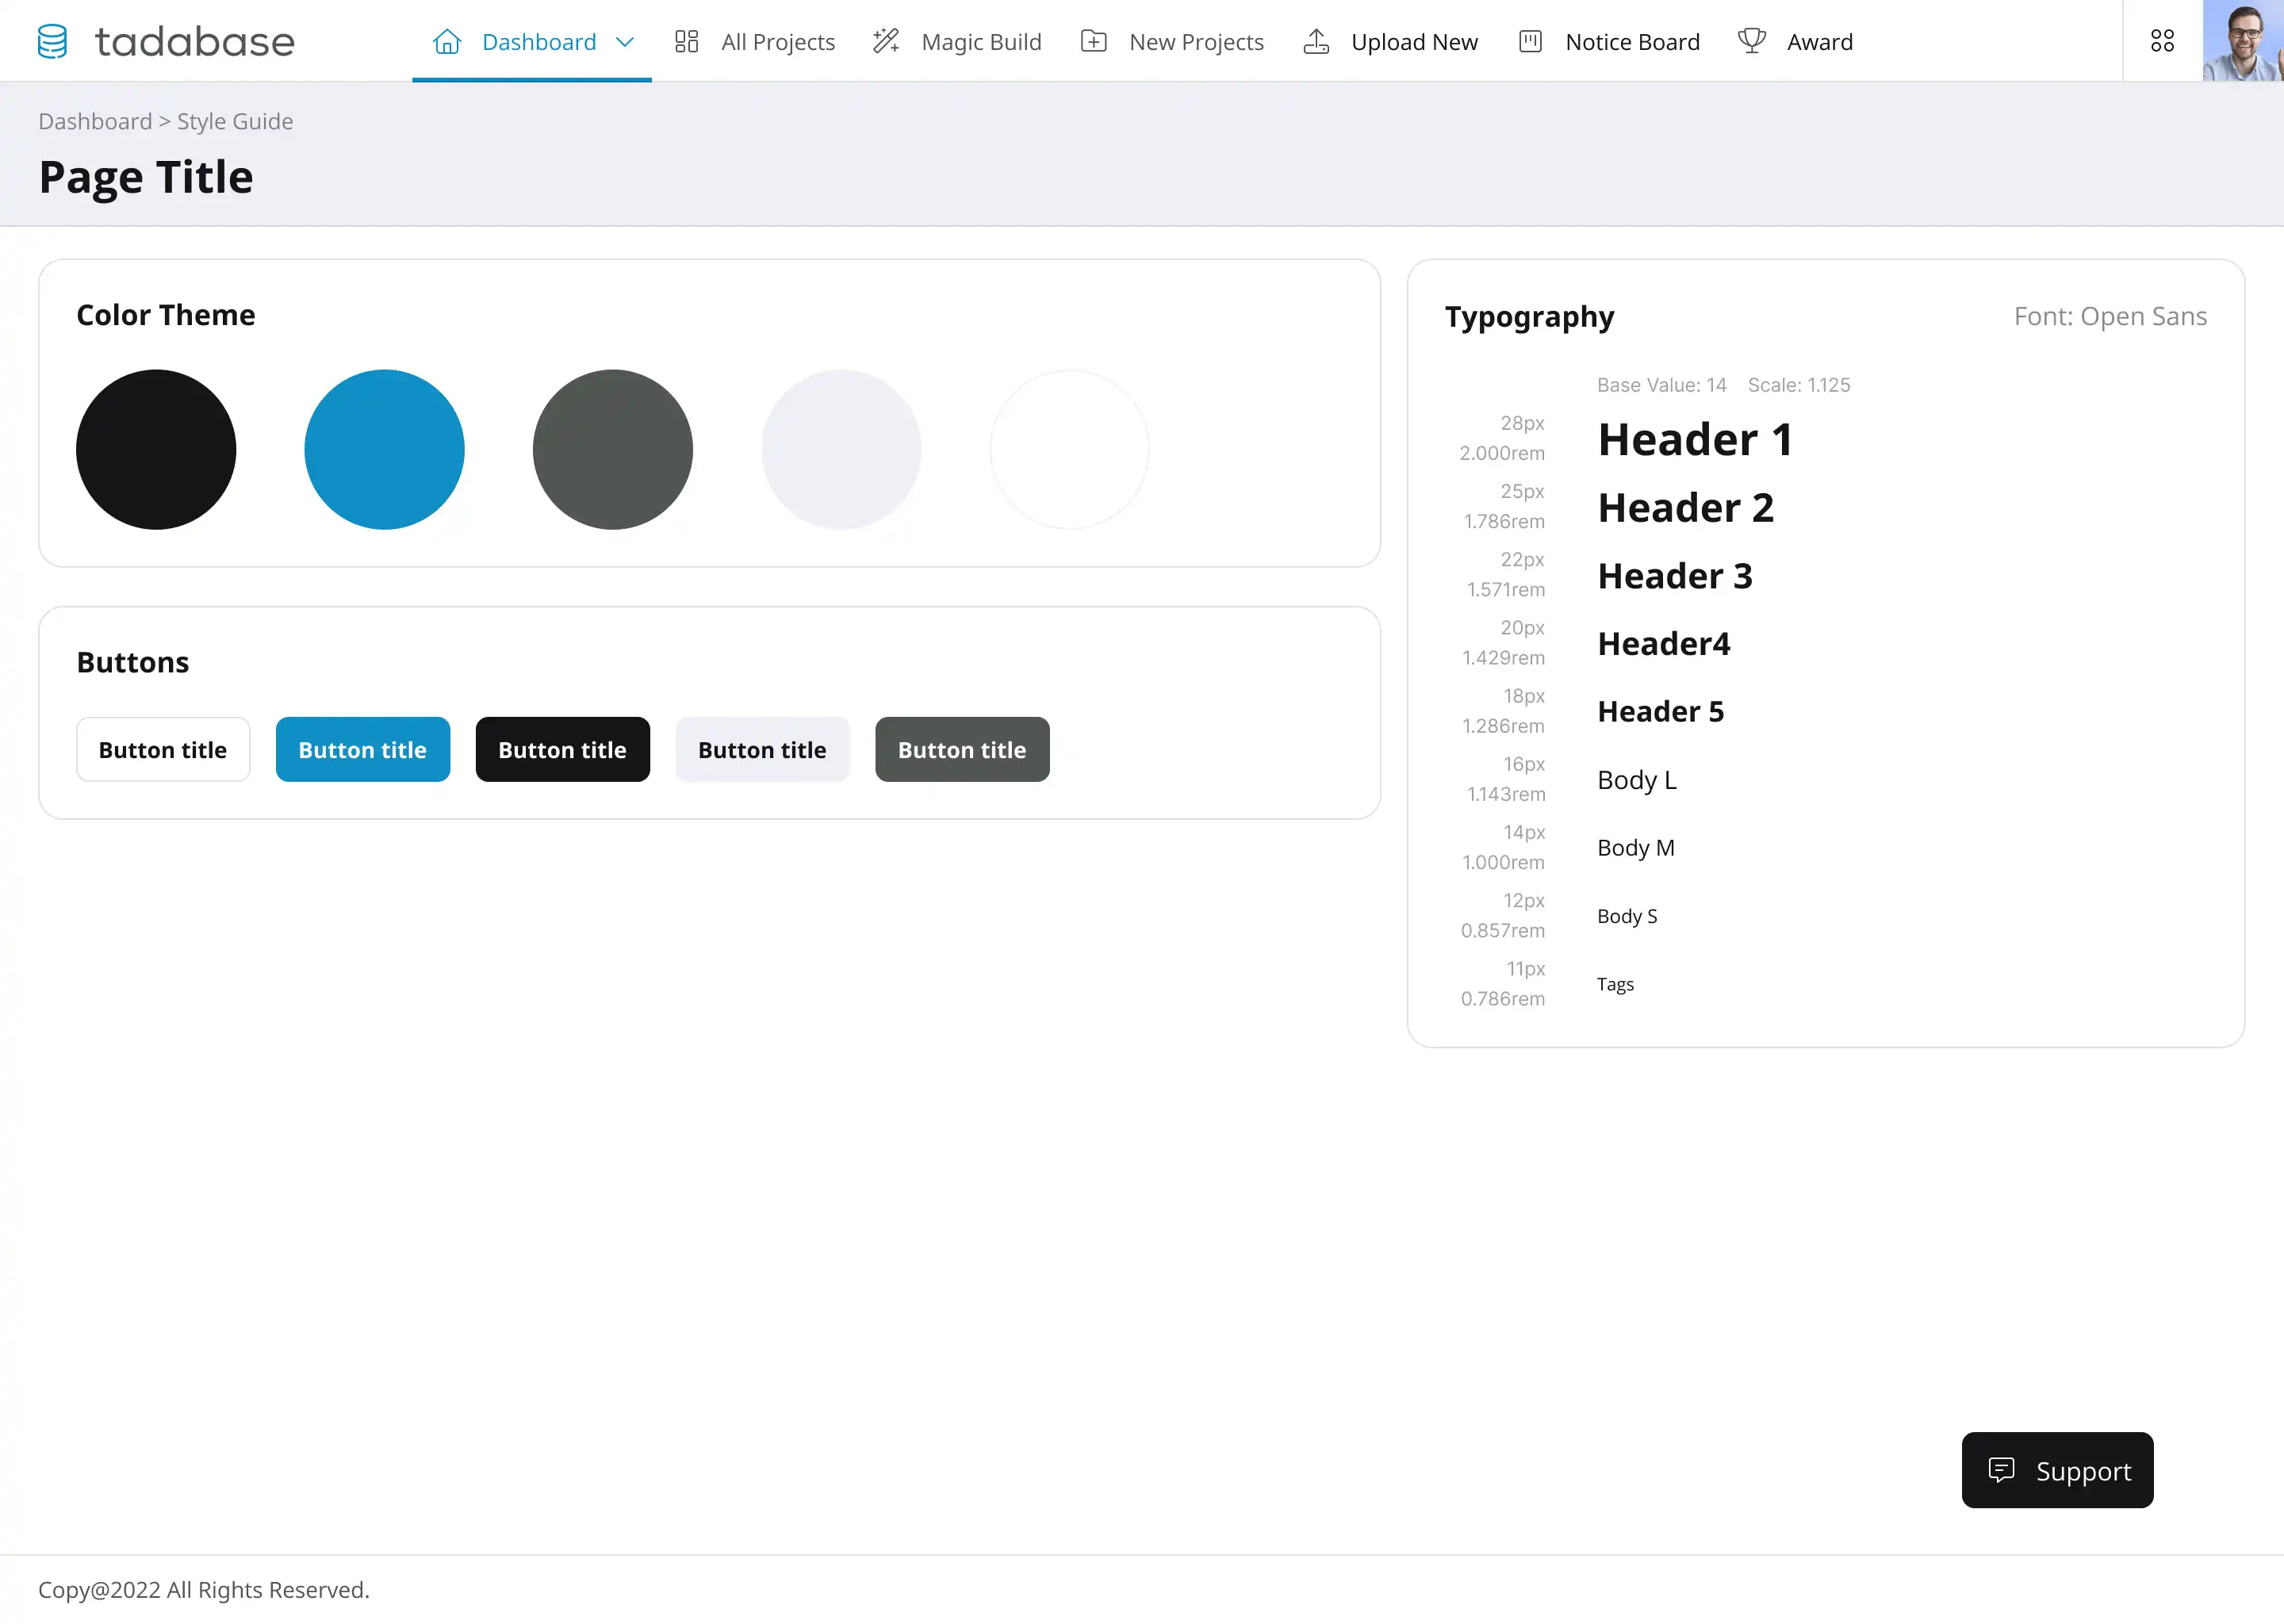Select New Projects nav item
Image resolution: width=2284 pixels, height=1624 pixels.
click(x=1172, y=41)
